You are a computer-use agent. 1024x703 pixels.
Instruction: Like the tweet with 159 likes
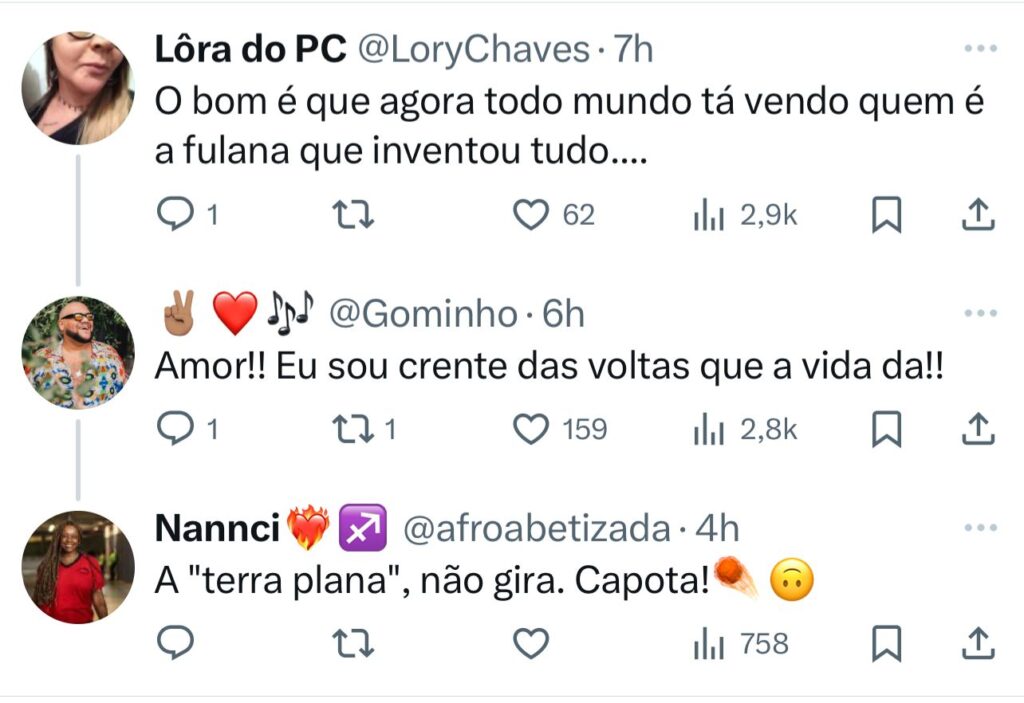[532, 429]
